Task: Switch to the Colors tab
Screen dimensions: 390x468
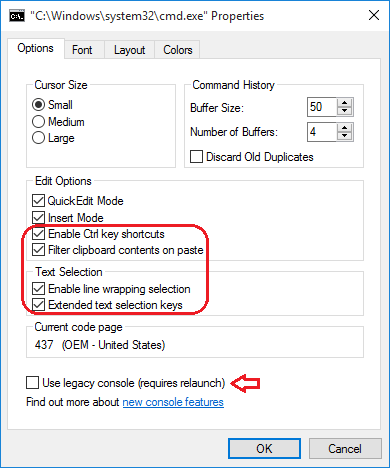Action: coord(178,50)
